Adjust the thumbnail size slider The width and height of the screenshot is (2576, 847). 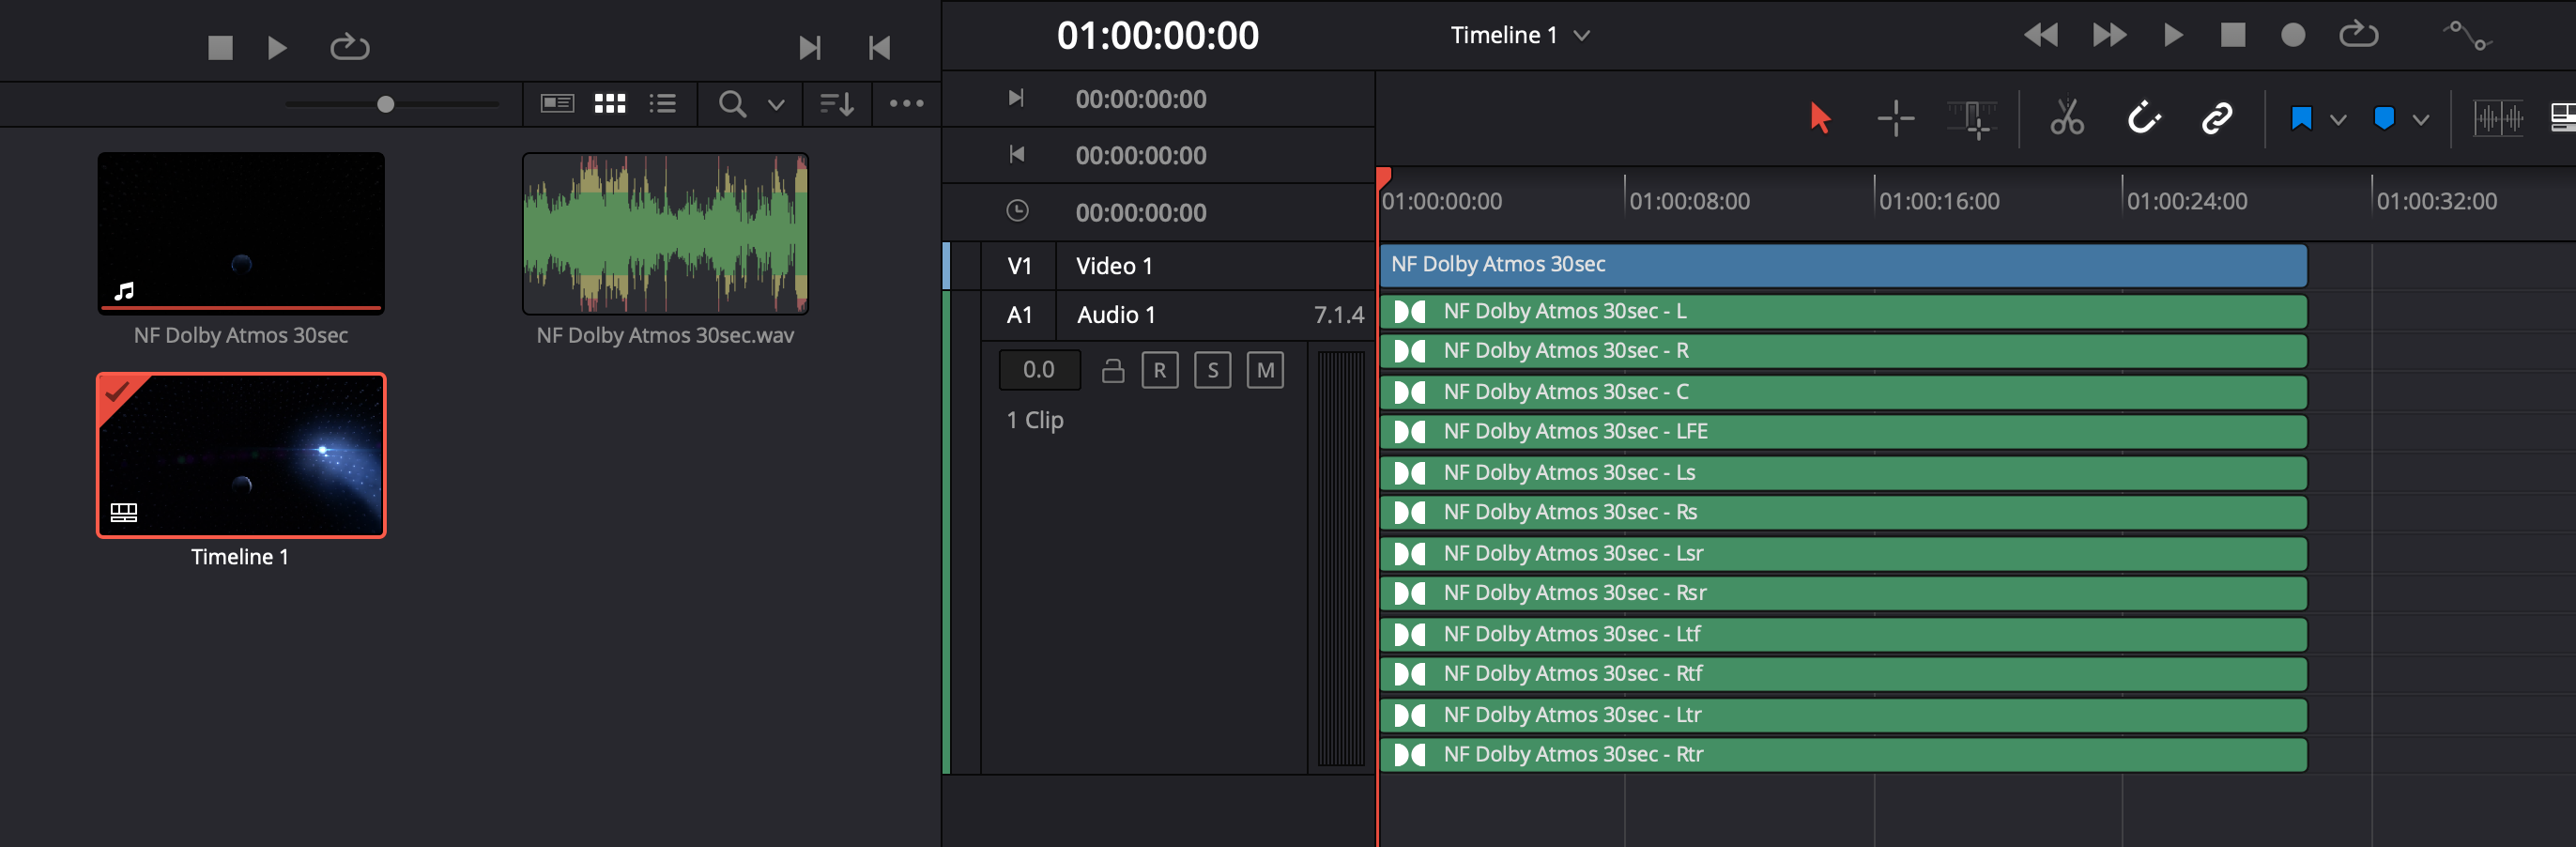pyautogui.click(x=386, y=104)
